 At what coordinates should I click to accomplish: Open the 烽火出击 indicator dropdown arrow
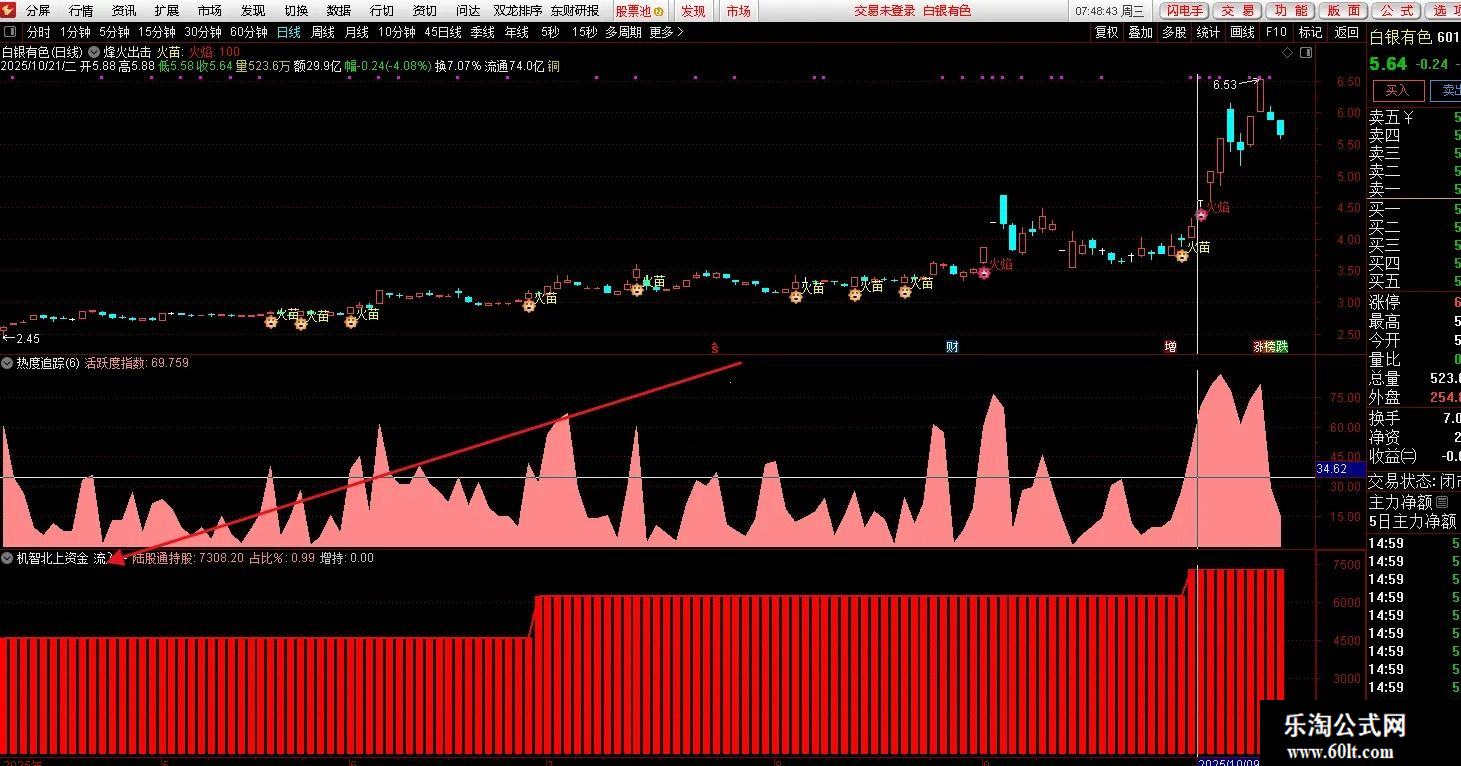click(94, 51)
